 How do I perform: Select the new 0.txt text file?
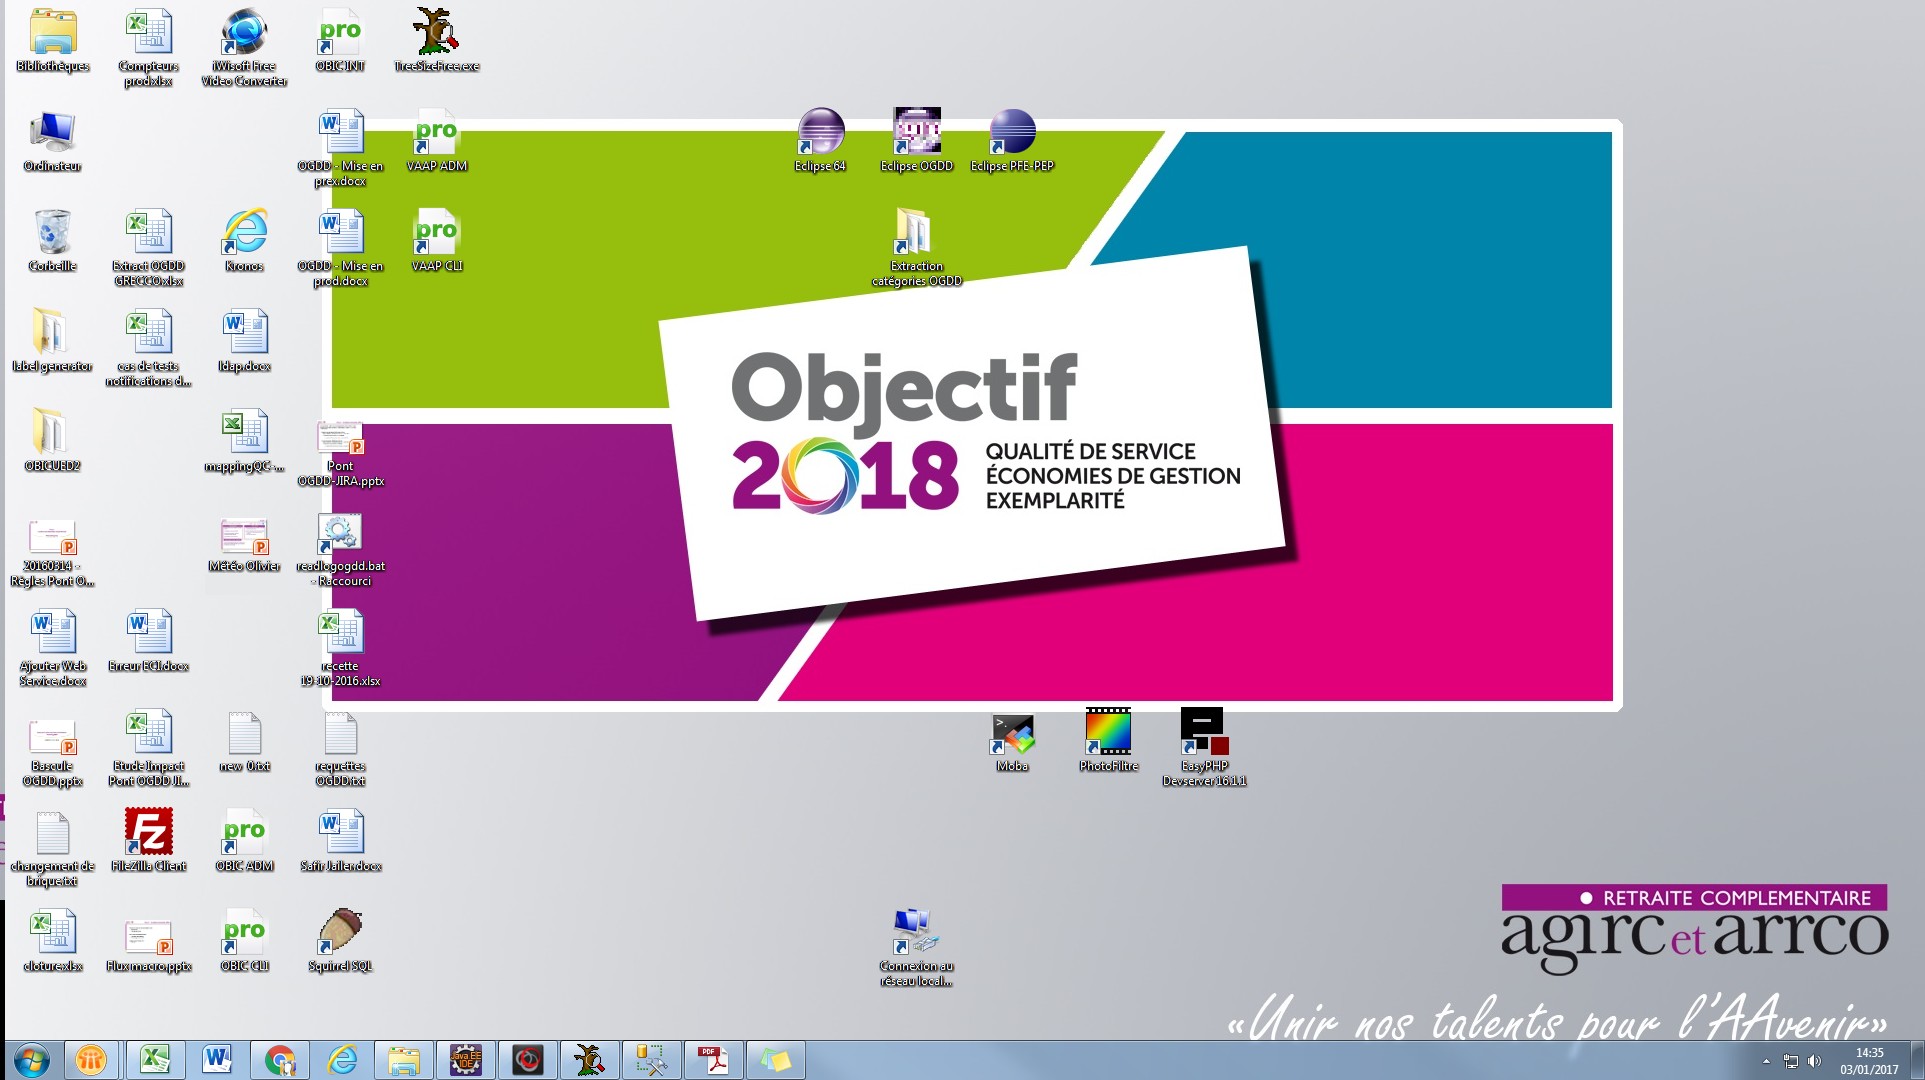click(x=244, y=741)
